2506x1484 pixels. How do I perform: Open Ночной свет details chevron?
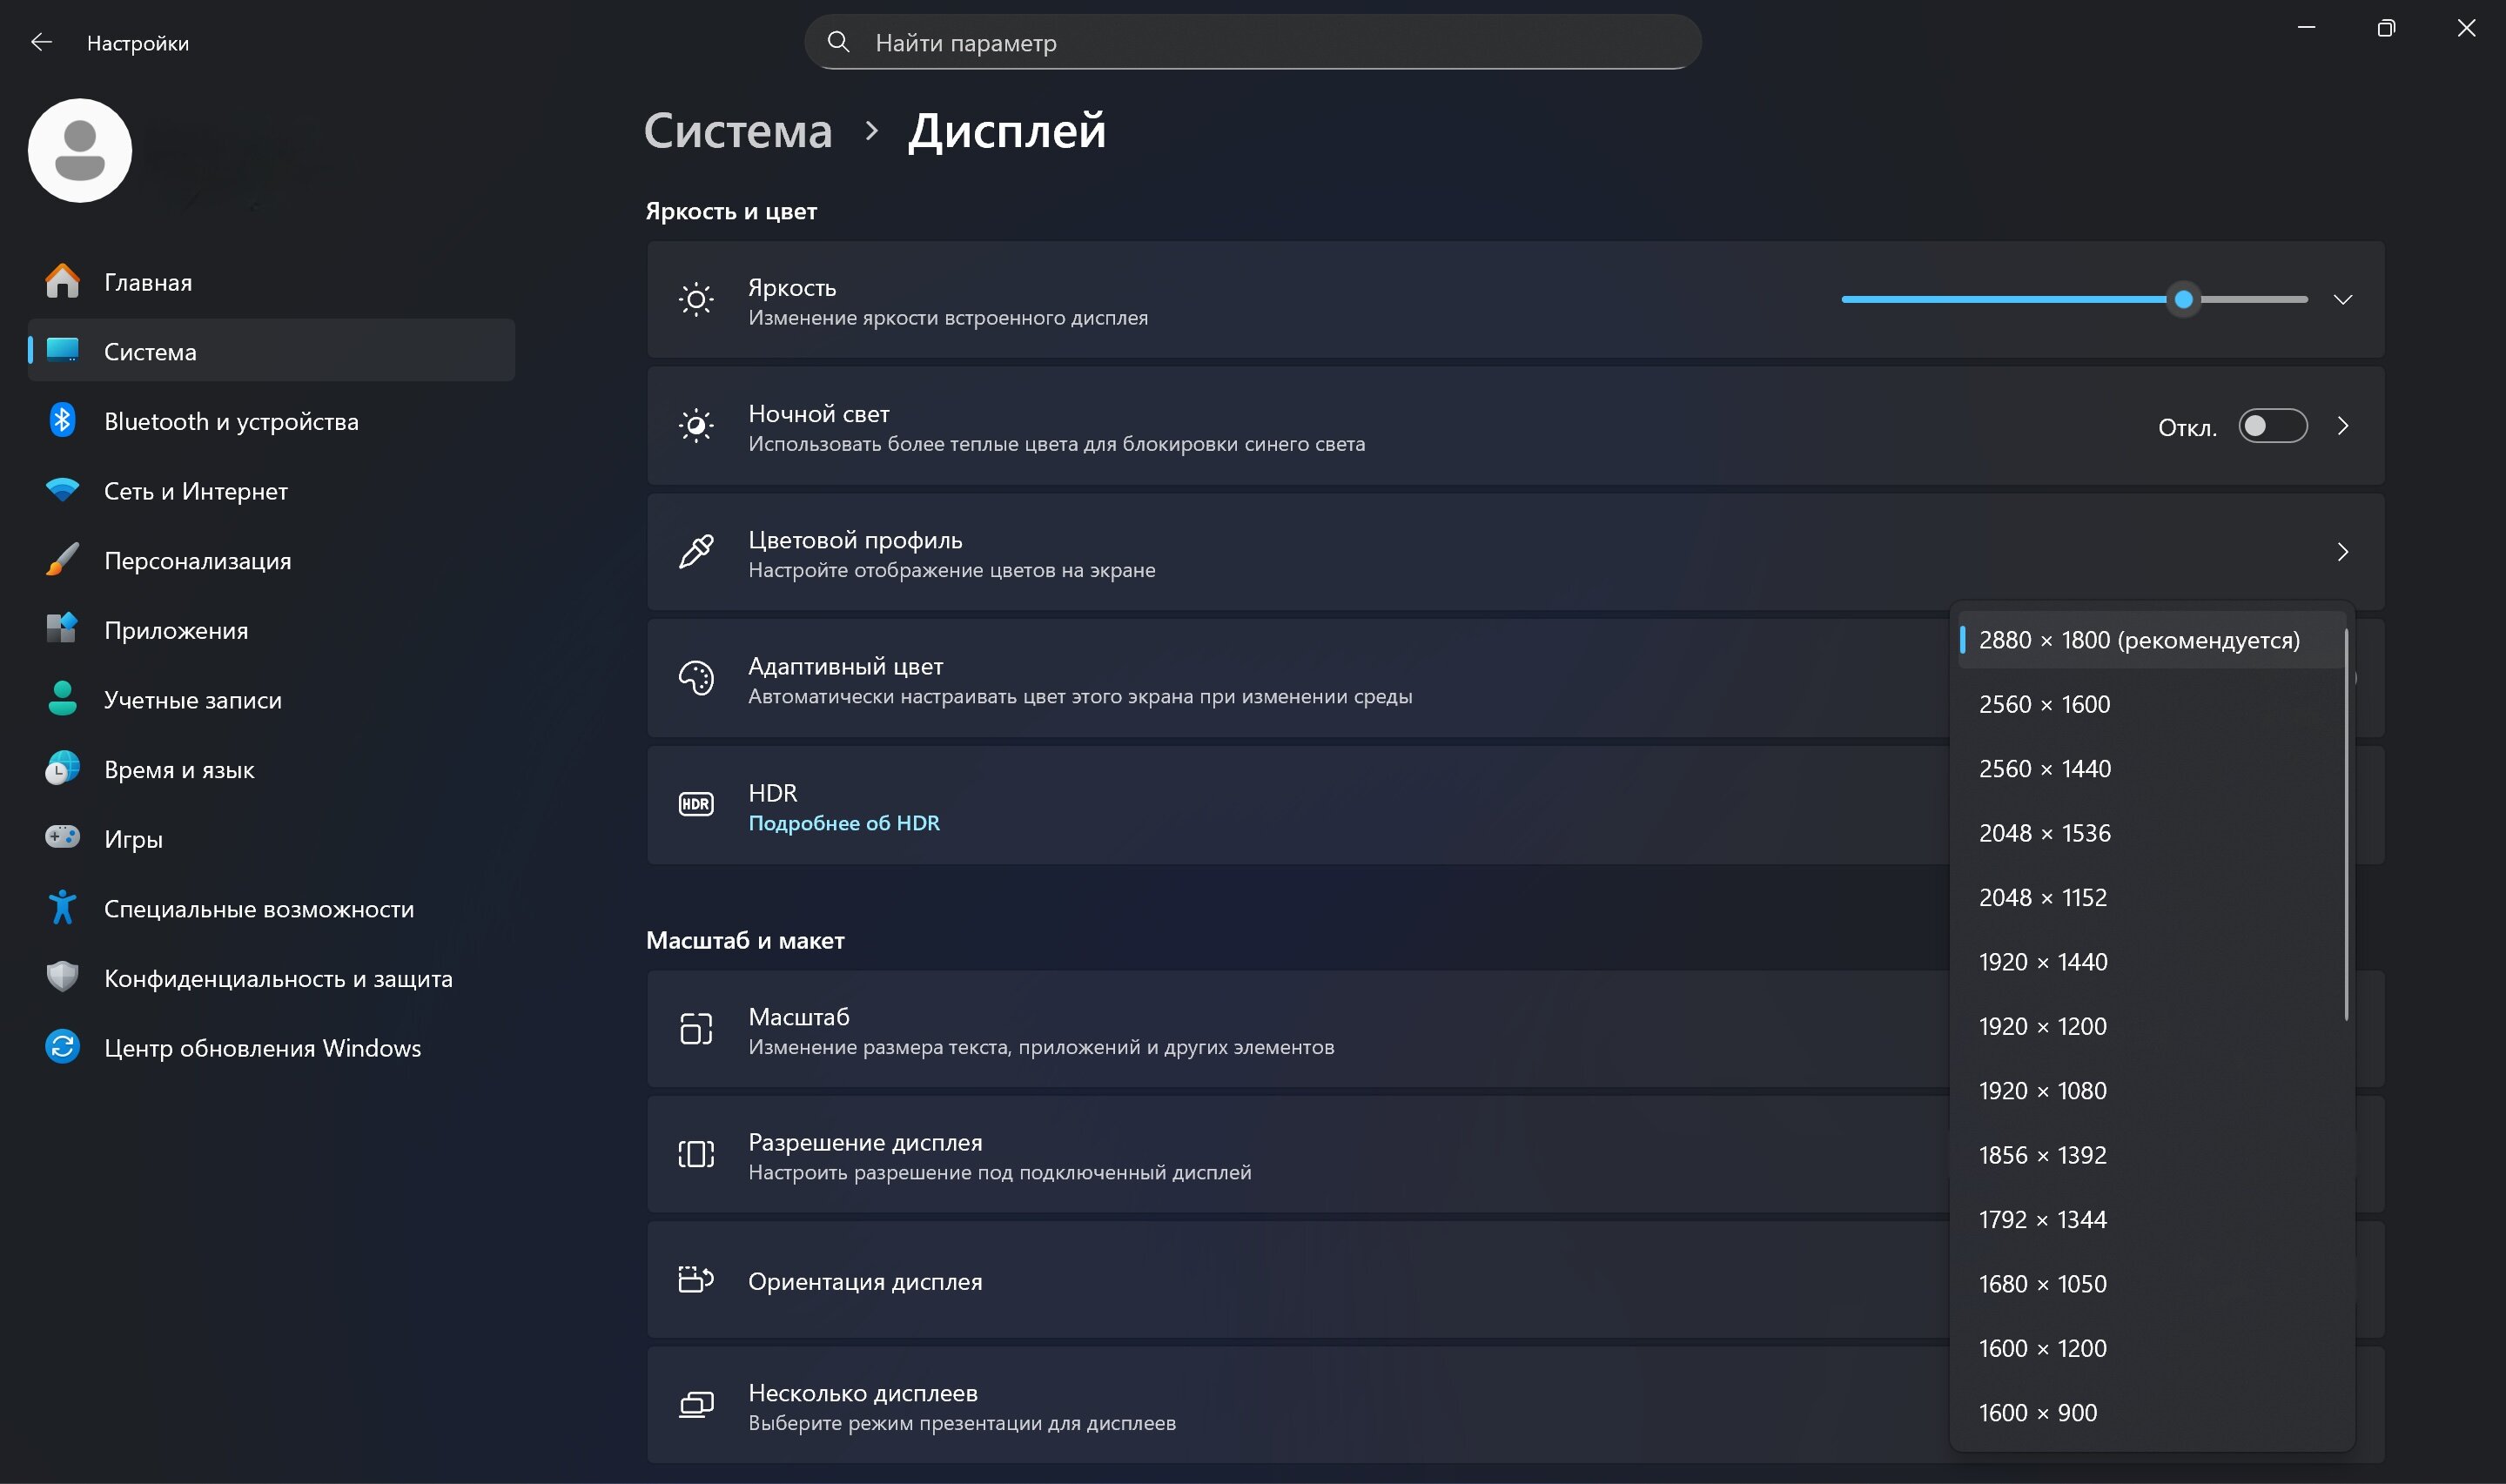(x=2342, y=426)
